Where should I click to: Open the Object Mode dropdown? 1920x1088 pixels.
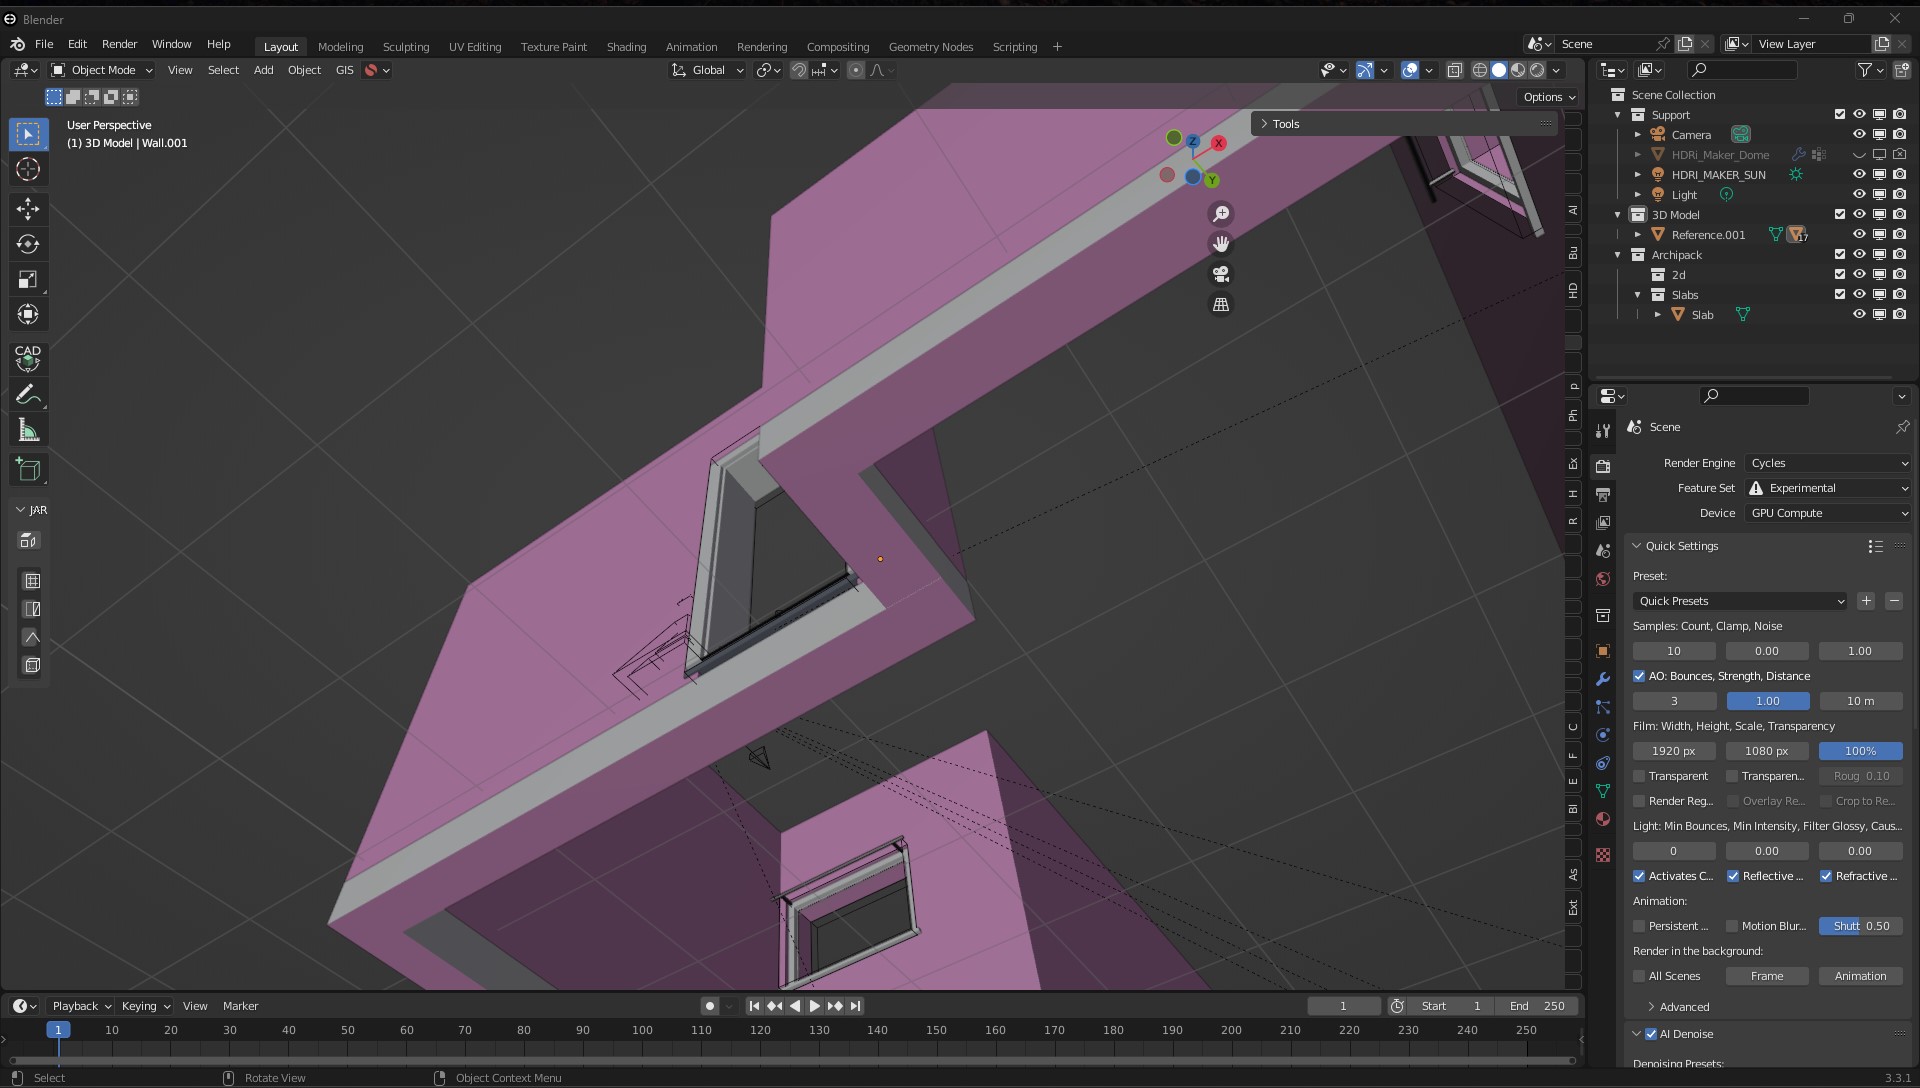[102, 70]
